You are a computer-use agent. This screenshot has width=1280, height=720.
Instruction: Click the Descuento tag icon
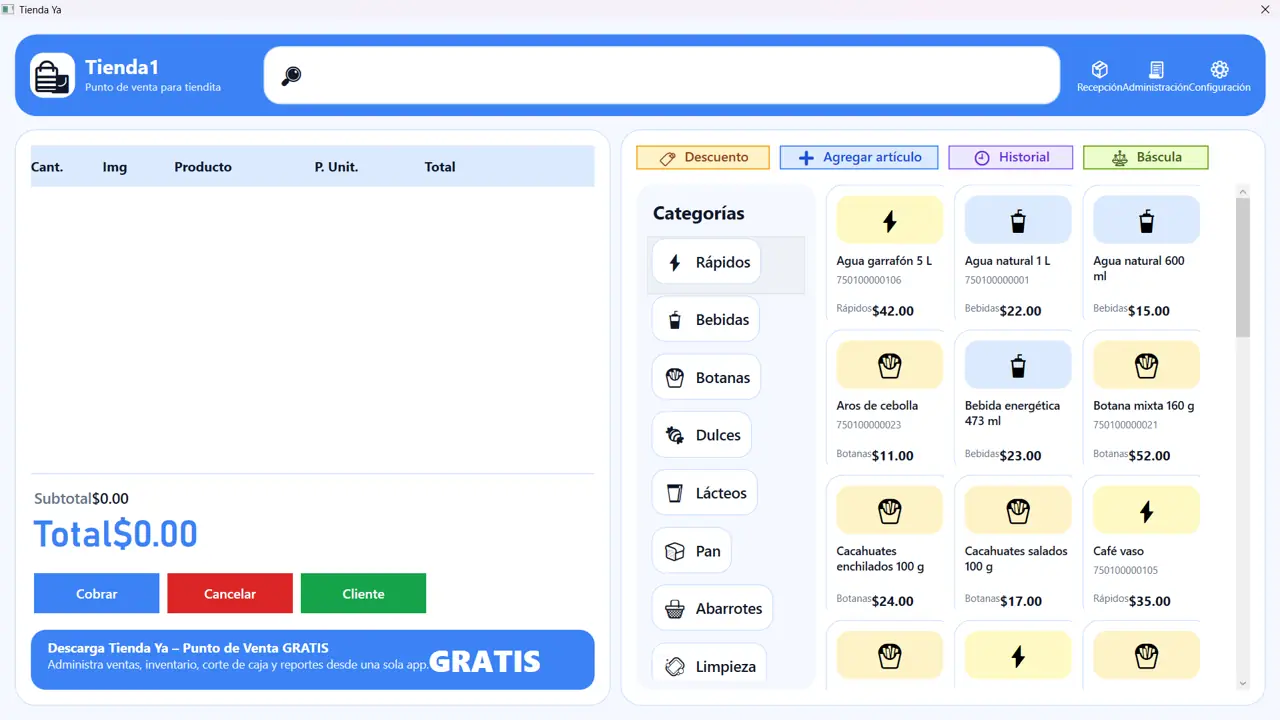pos(667,158)
